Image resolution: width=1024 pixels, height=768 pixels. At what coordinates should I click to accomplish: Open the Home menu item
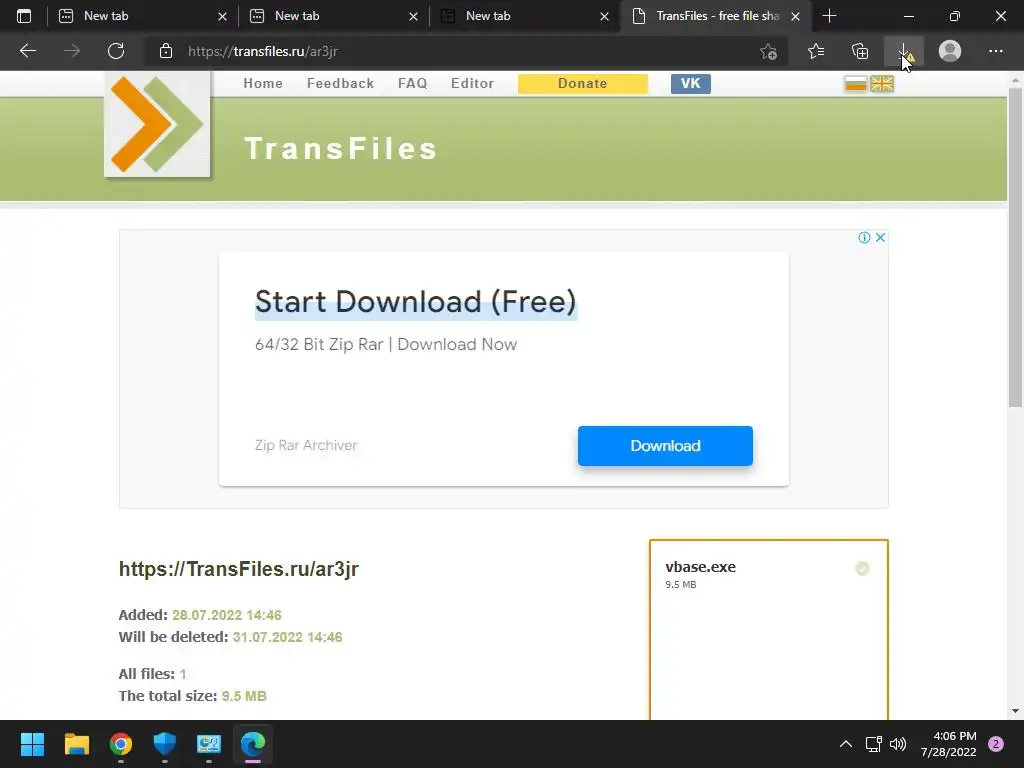click(x=263, y=84)
